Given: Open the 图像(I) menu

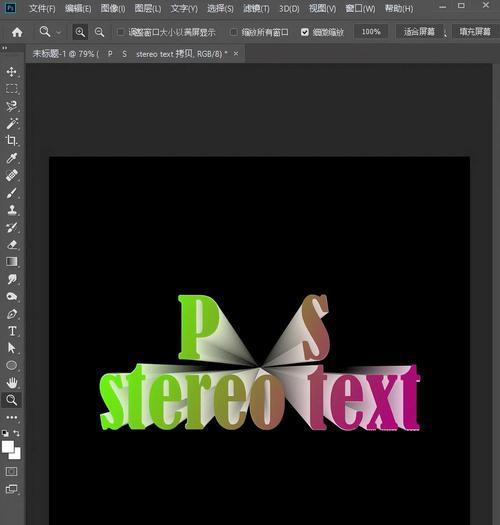Looking at the screenshot, I should click(113, 9).
